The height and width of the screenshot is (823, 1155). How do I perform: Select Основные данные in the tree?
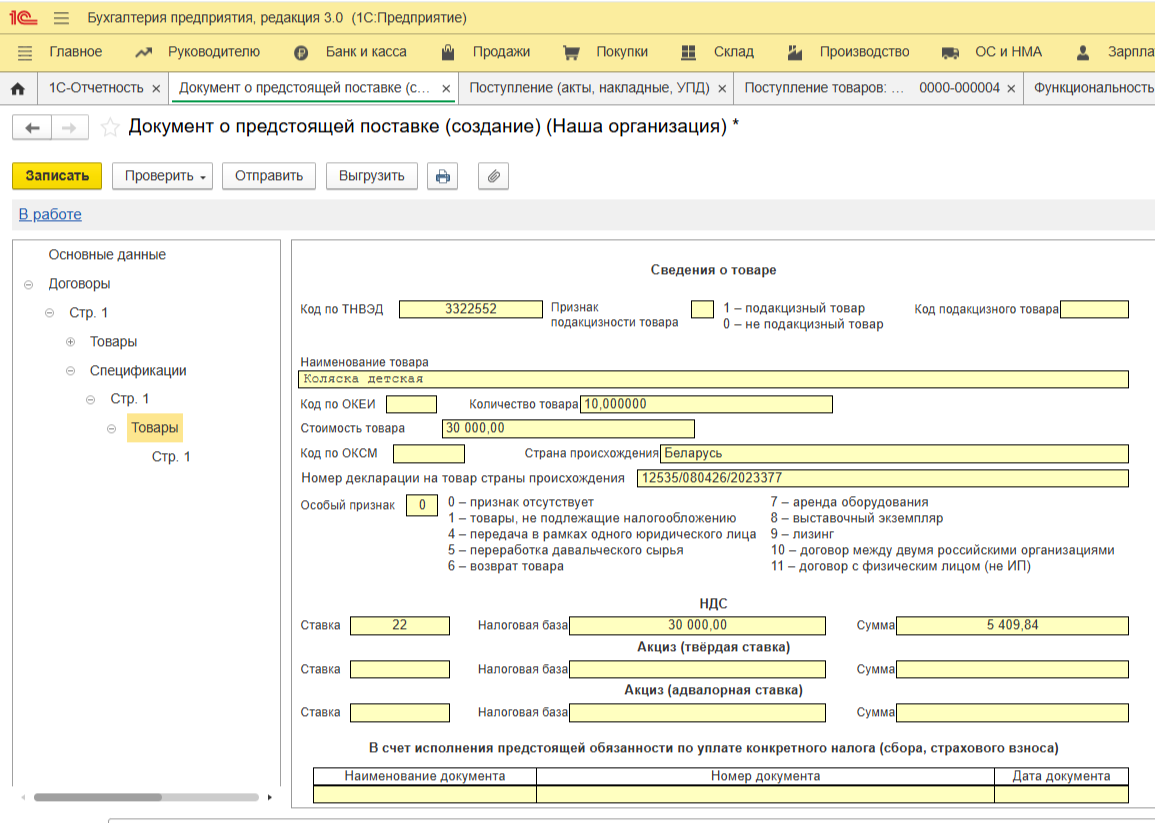[107, 254]
